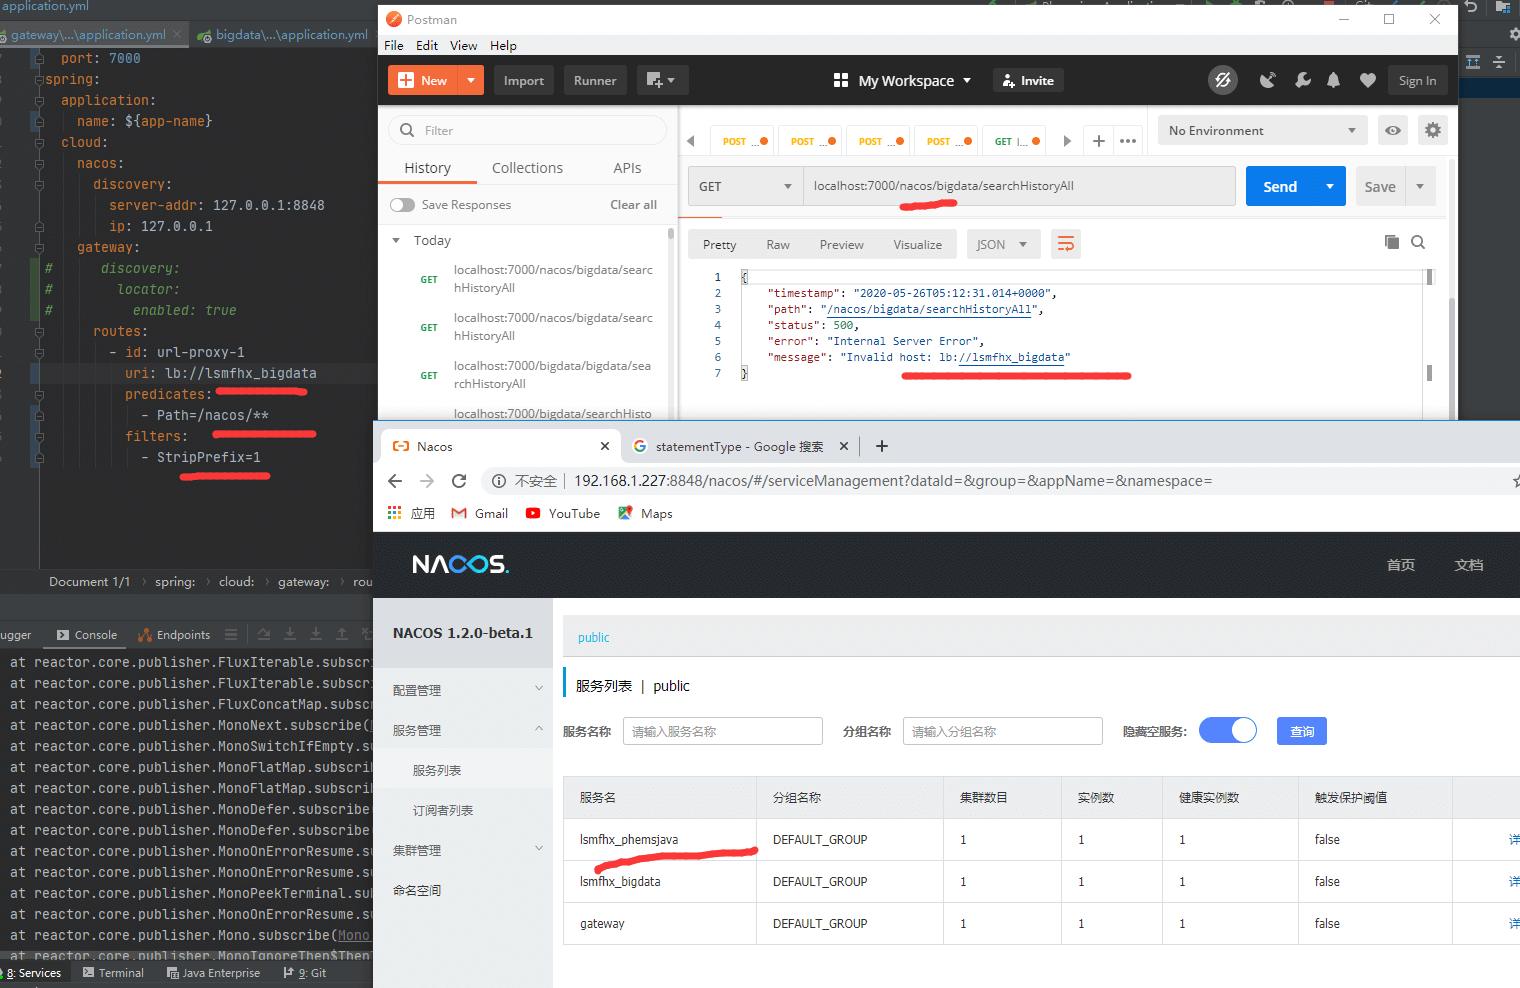Click the heart icon in Postman header

[1367, 81]
